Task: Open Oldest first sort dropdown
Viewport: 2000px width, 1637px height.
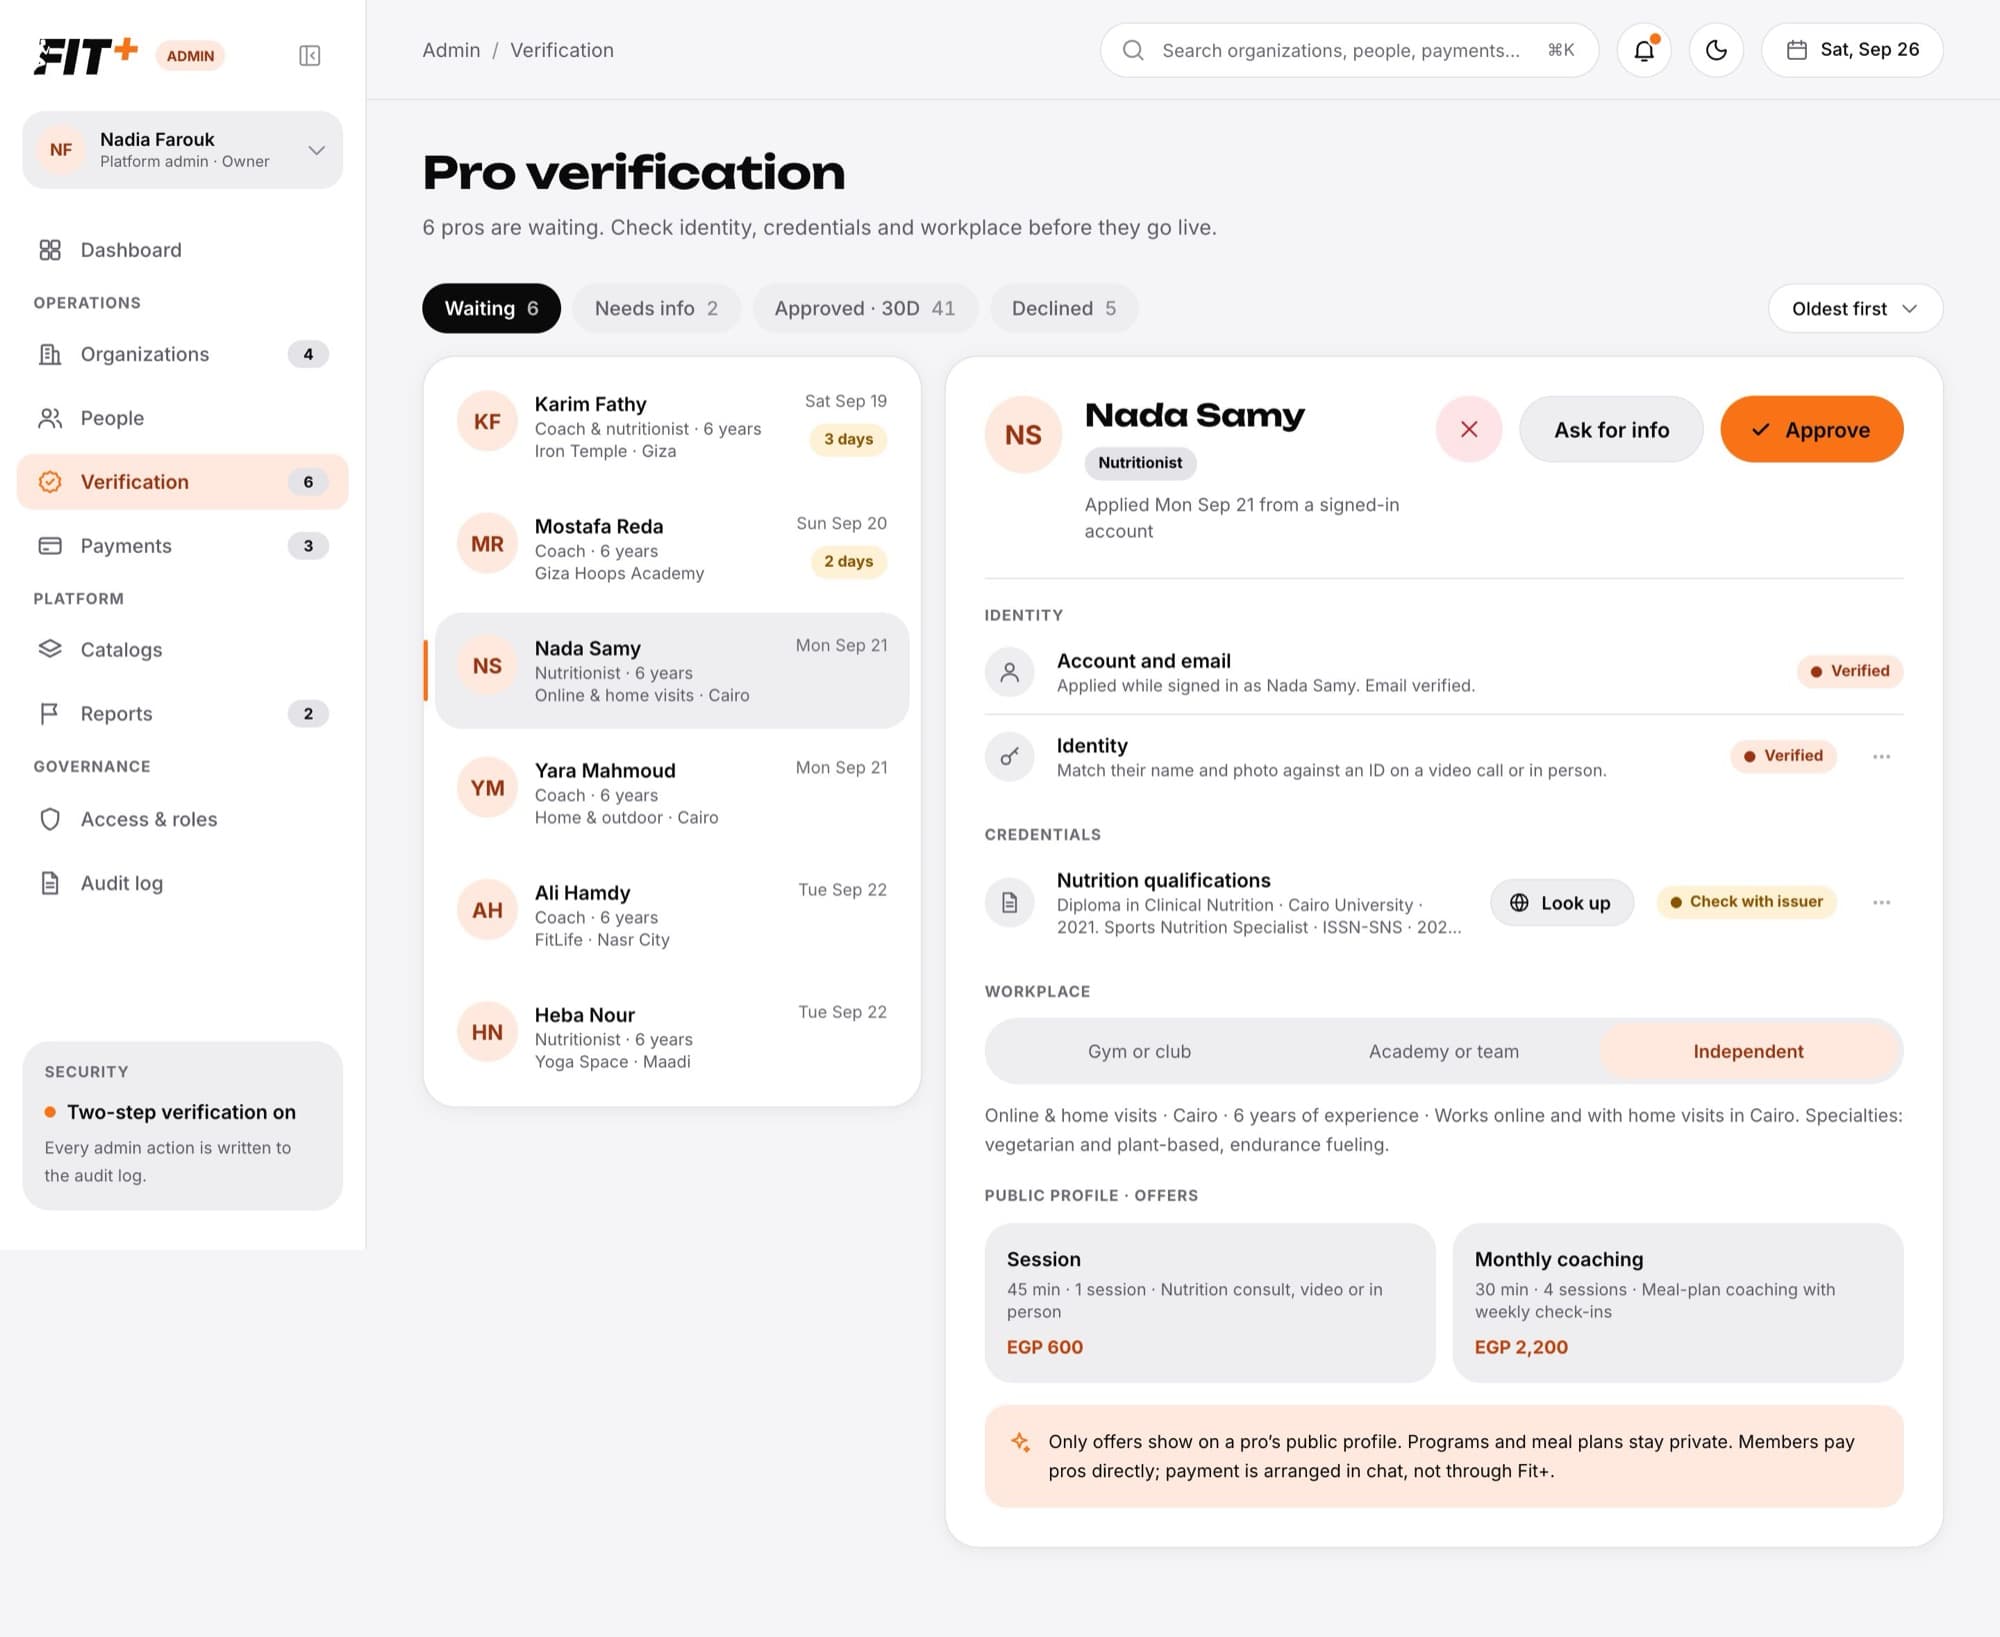Action: click(1855, 308)
